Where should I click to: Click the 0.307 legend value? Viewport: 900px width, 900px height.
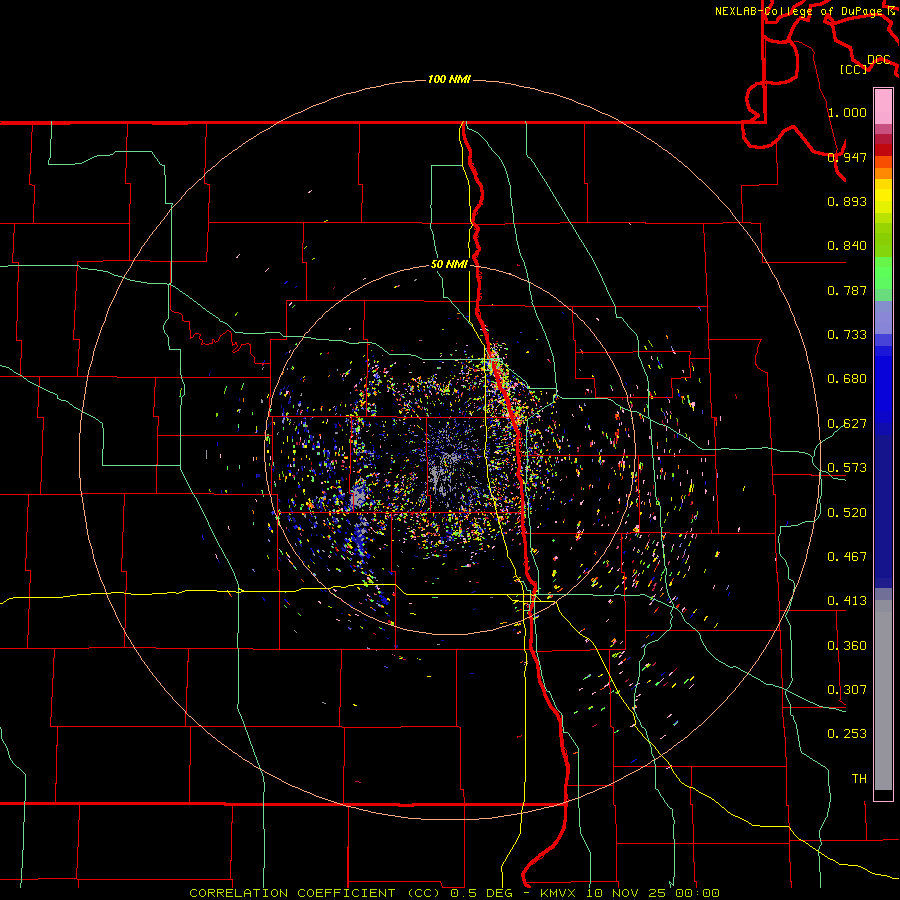[847, 689]
